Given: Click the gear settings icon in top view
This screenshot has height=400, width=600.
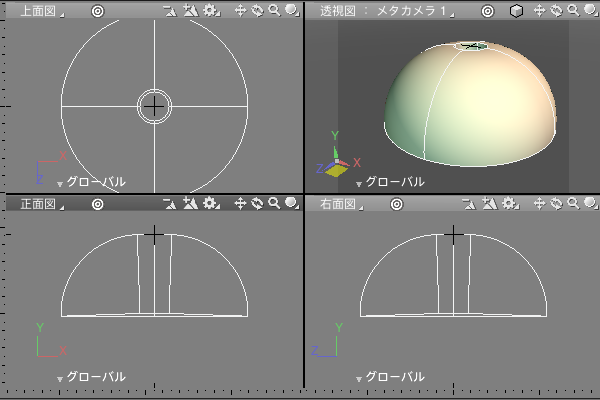Looking at the screenshot, I should (x=211, y=11).
